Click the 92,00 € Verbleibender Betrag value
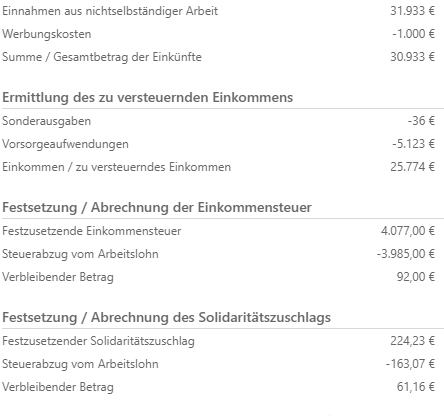The width and height of the screenshot is (444, 416). click(x=416, y=277)
